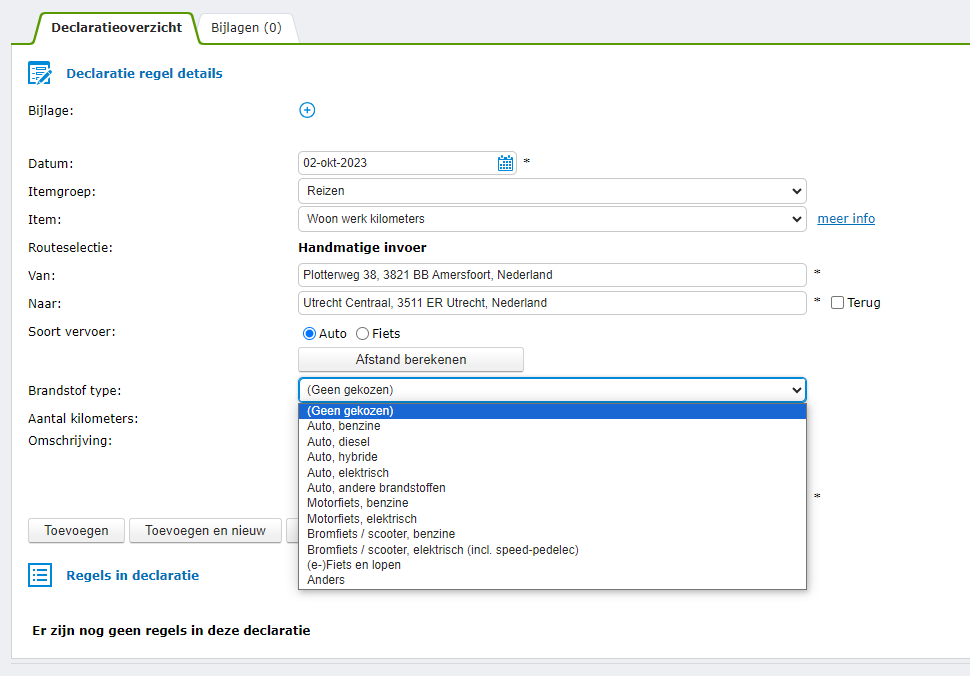The width and height of the screenshot is (970, 676).
Task: Open the Declaratieoverzicht tab
Action: pyautogui.click(x=116, y=28)
